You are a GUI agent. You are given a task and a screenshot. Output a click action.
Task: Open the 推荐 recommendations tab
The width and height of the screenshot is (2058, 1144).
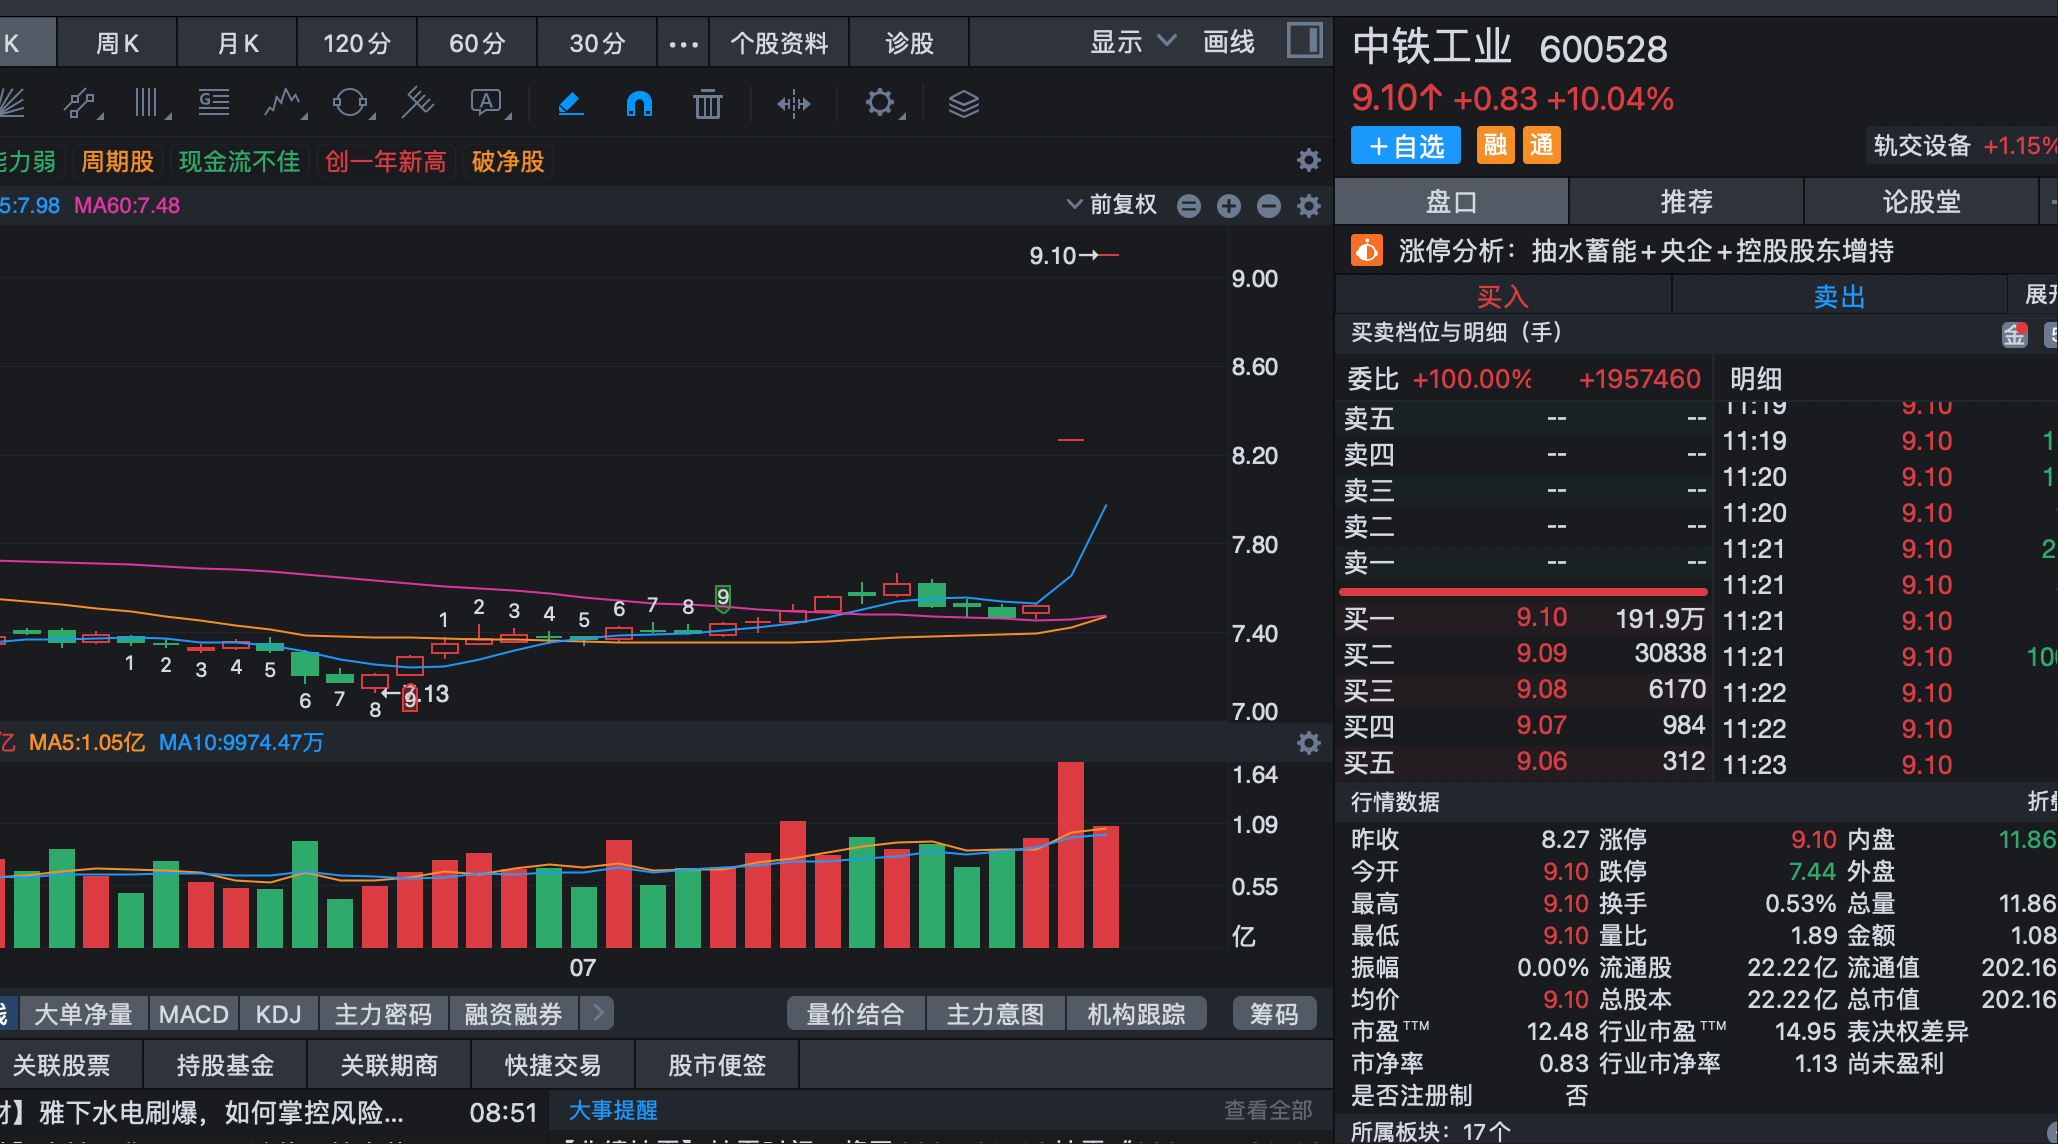(1686, 202)
